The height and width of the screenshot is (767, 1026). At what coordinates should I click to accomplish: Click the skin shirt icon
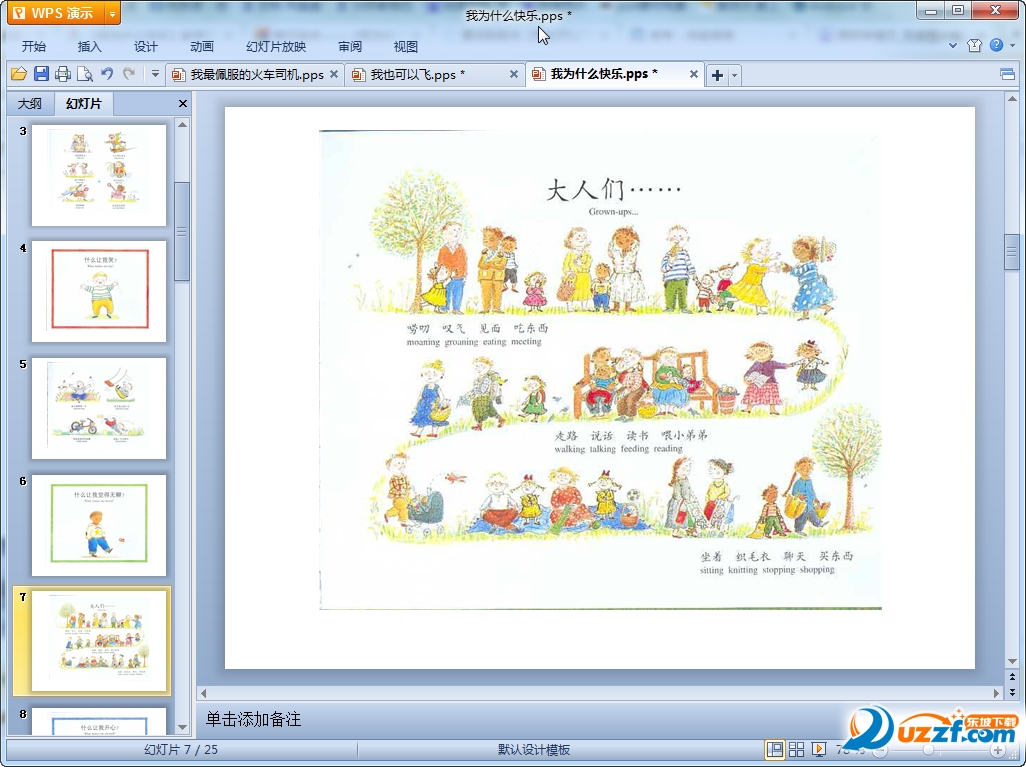tap(974, 45)
